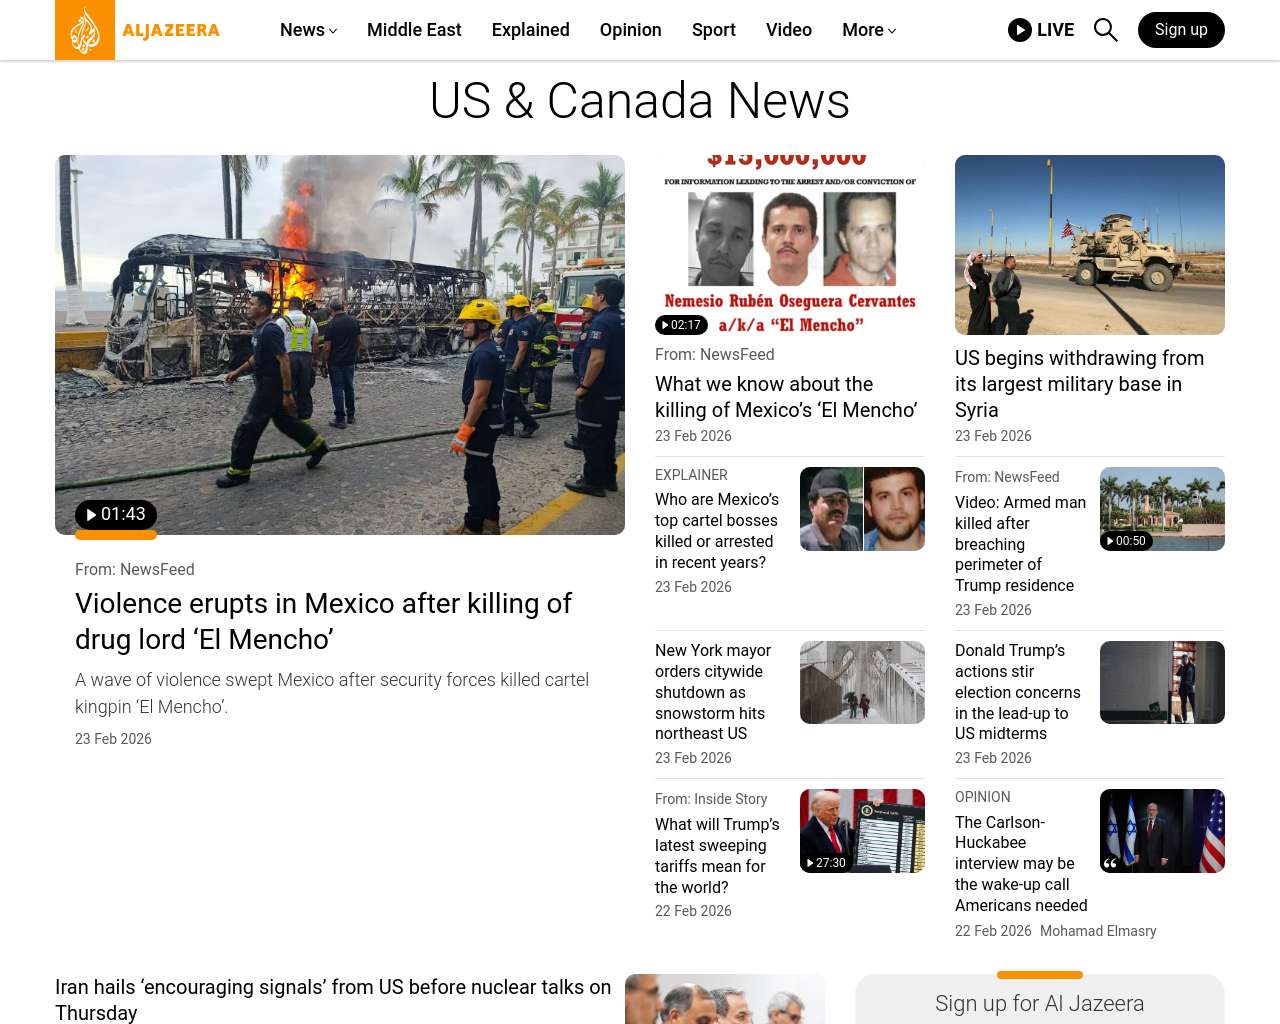This screenshot has width=1280, height=1024.
Task: Click the LIVE play icon
Action: [1019, 30]
